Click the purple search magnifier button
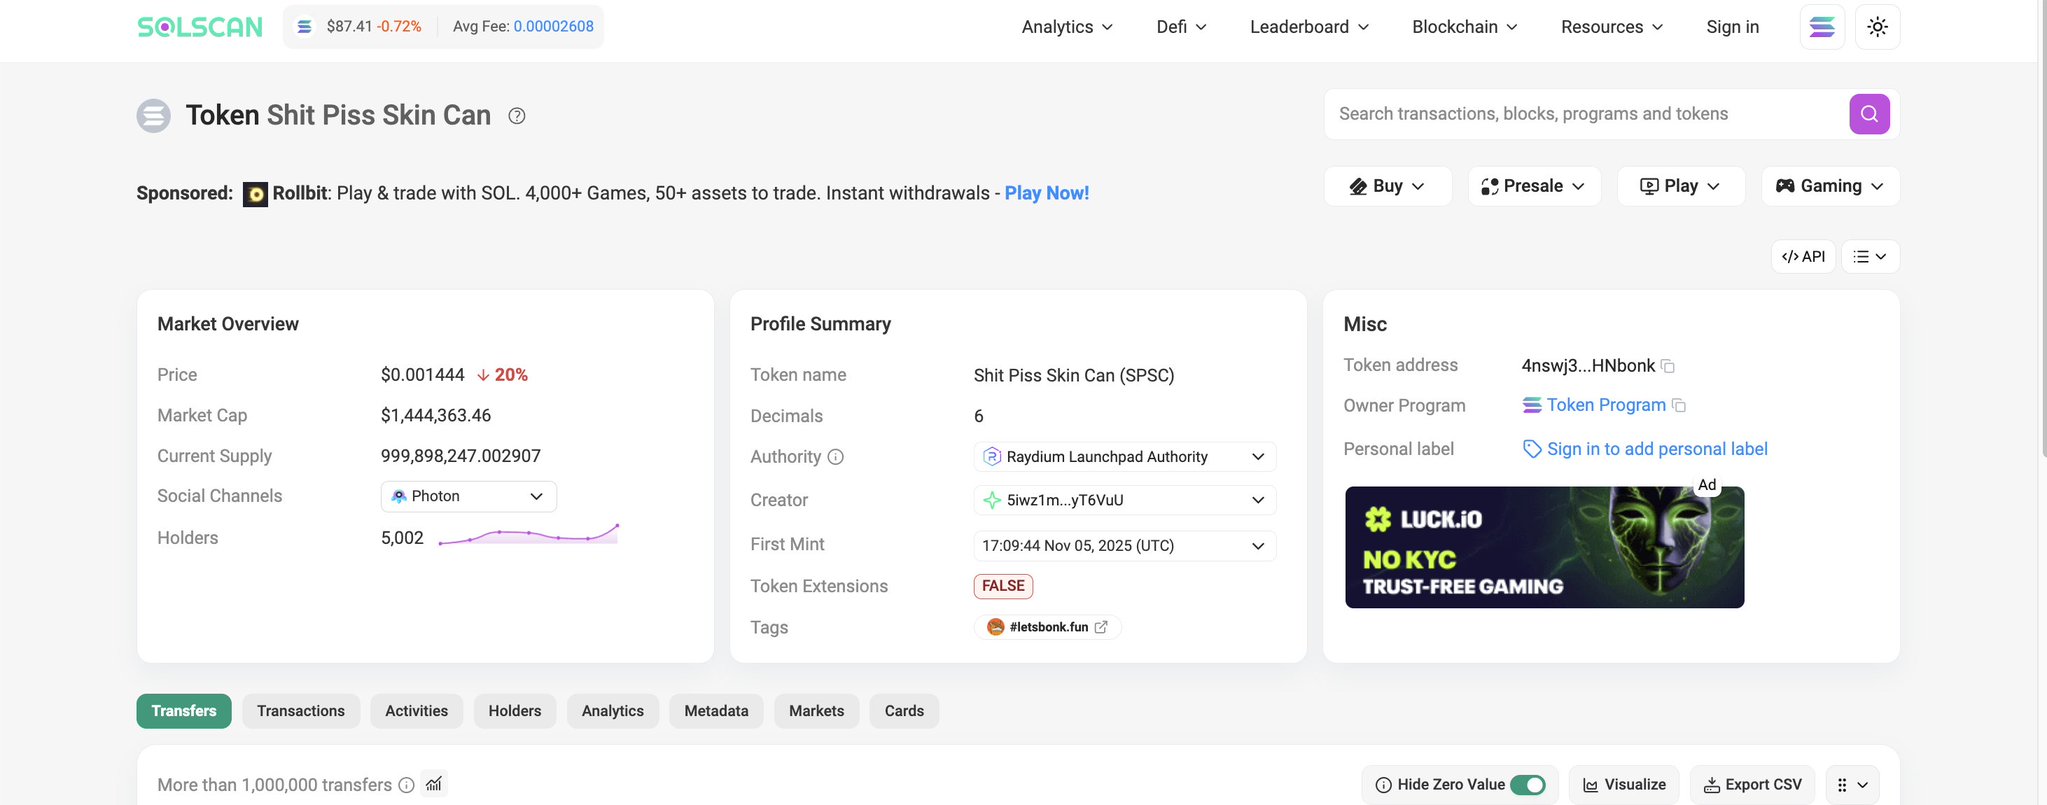This screenshot has height=805, width=2047. point(1869,114)
